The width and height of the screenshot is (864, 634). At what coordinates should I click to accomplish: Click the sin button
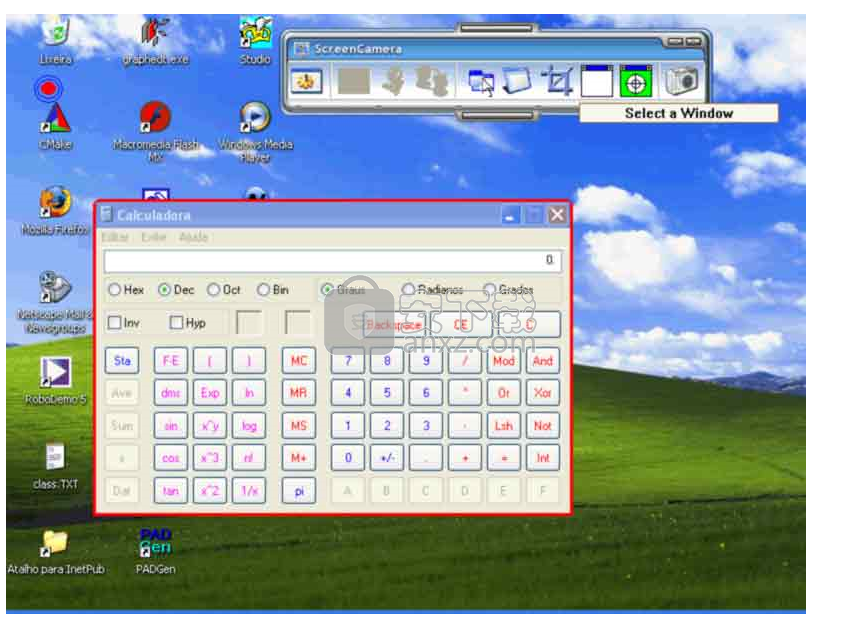point(170,425)
